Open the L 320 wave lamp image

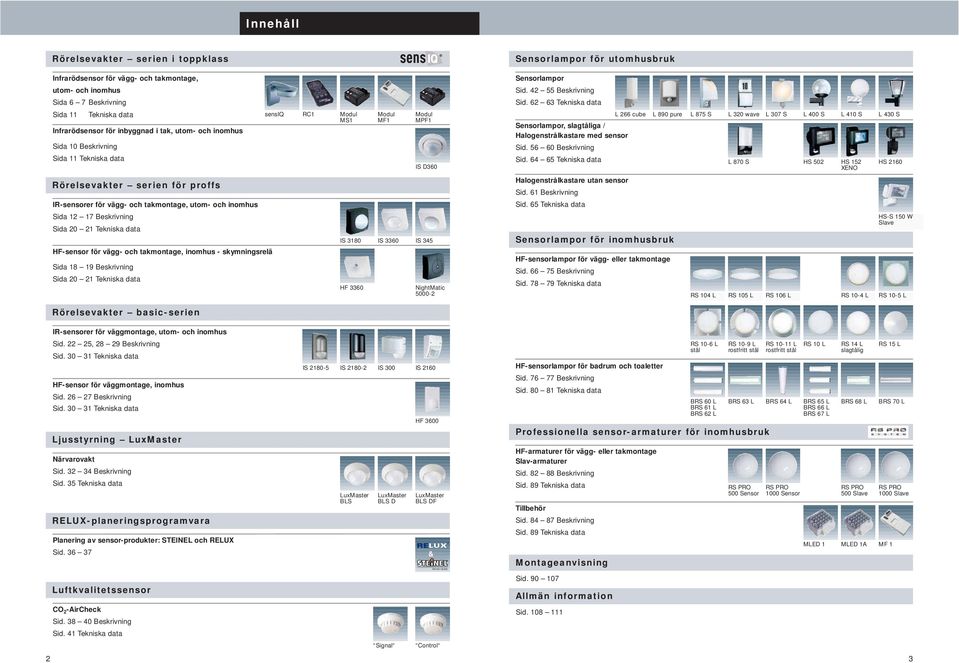pos(745,93)
